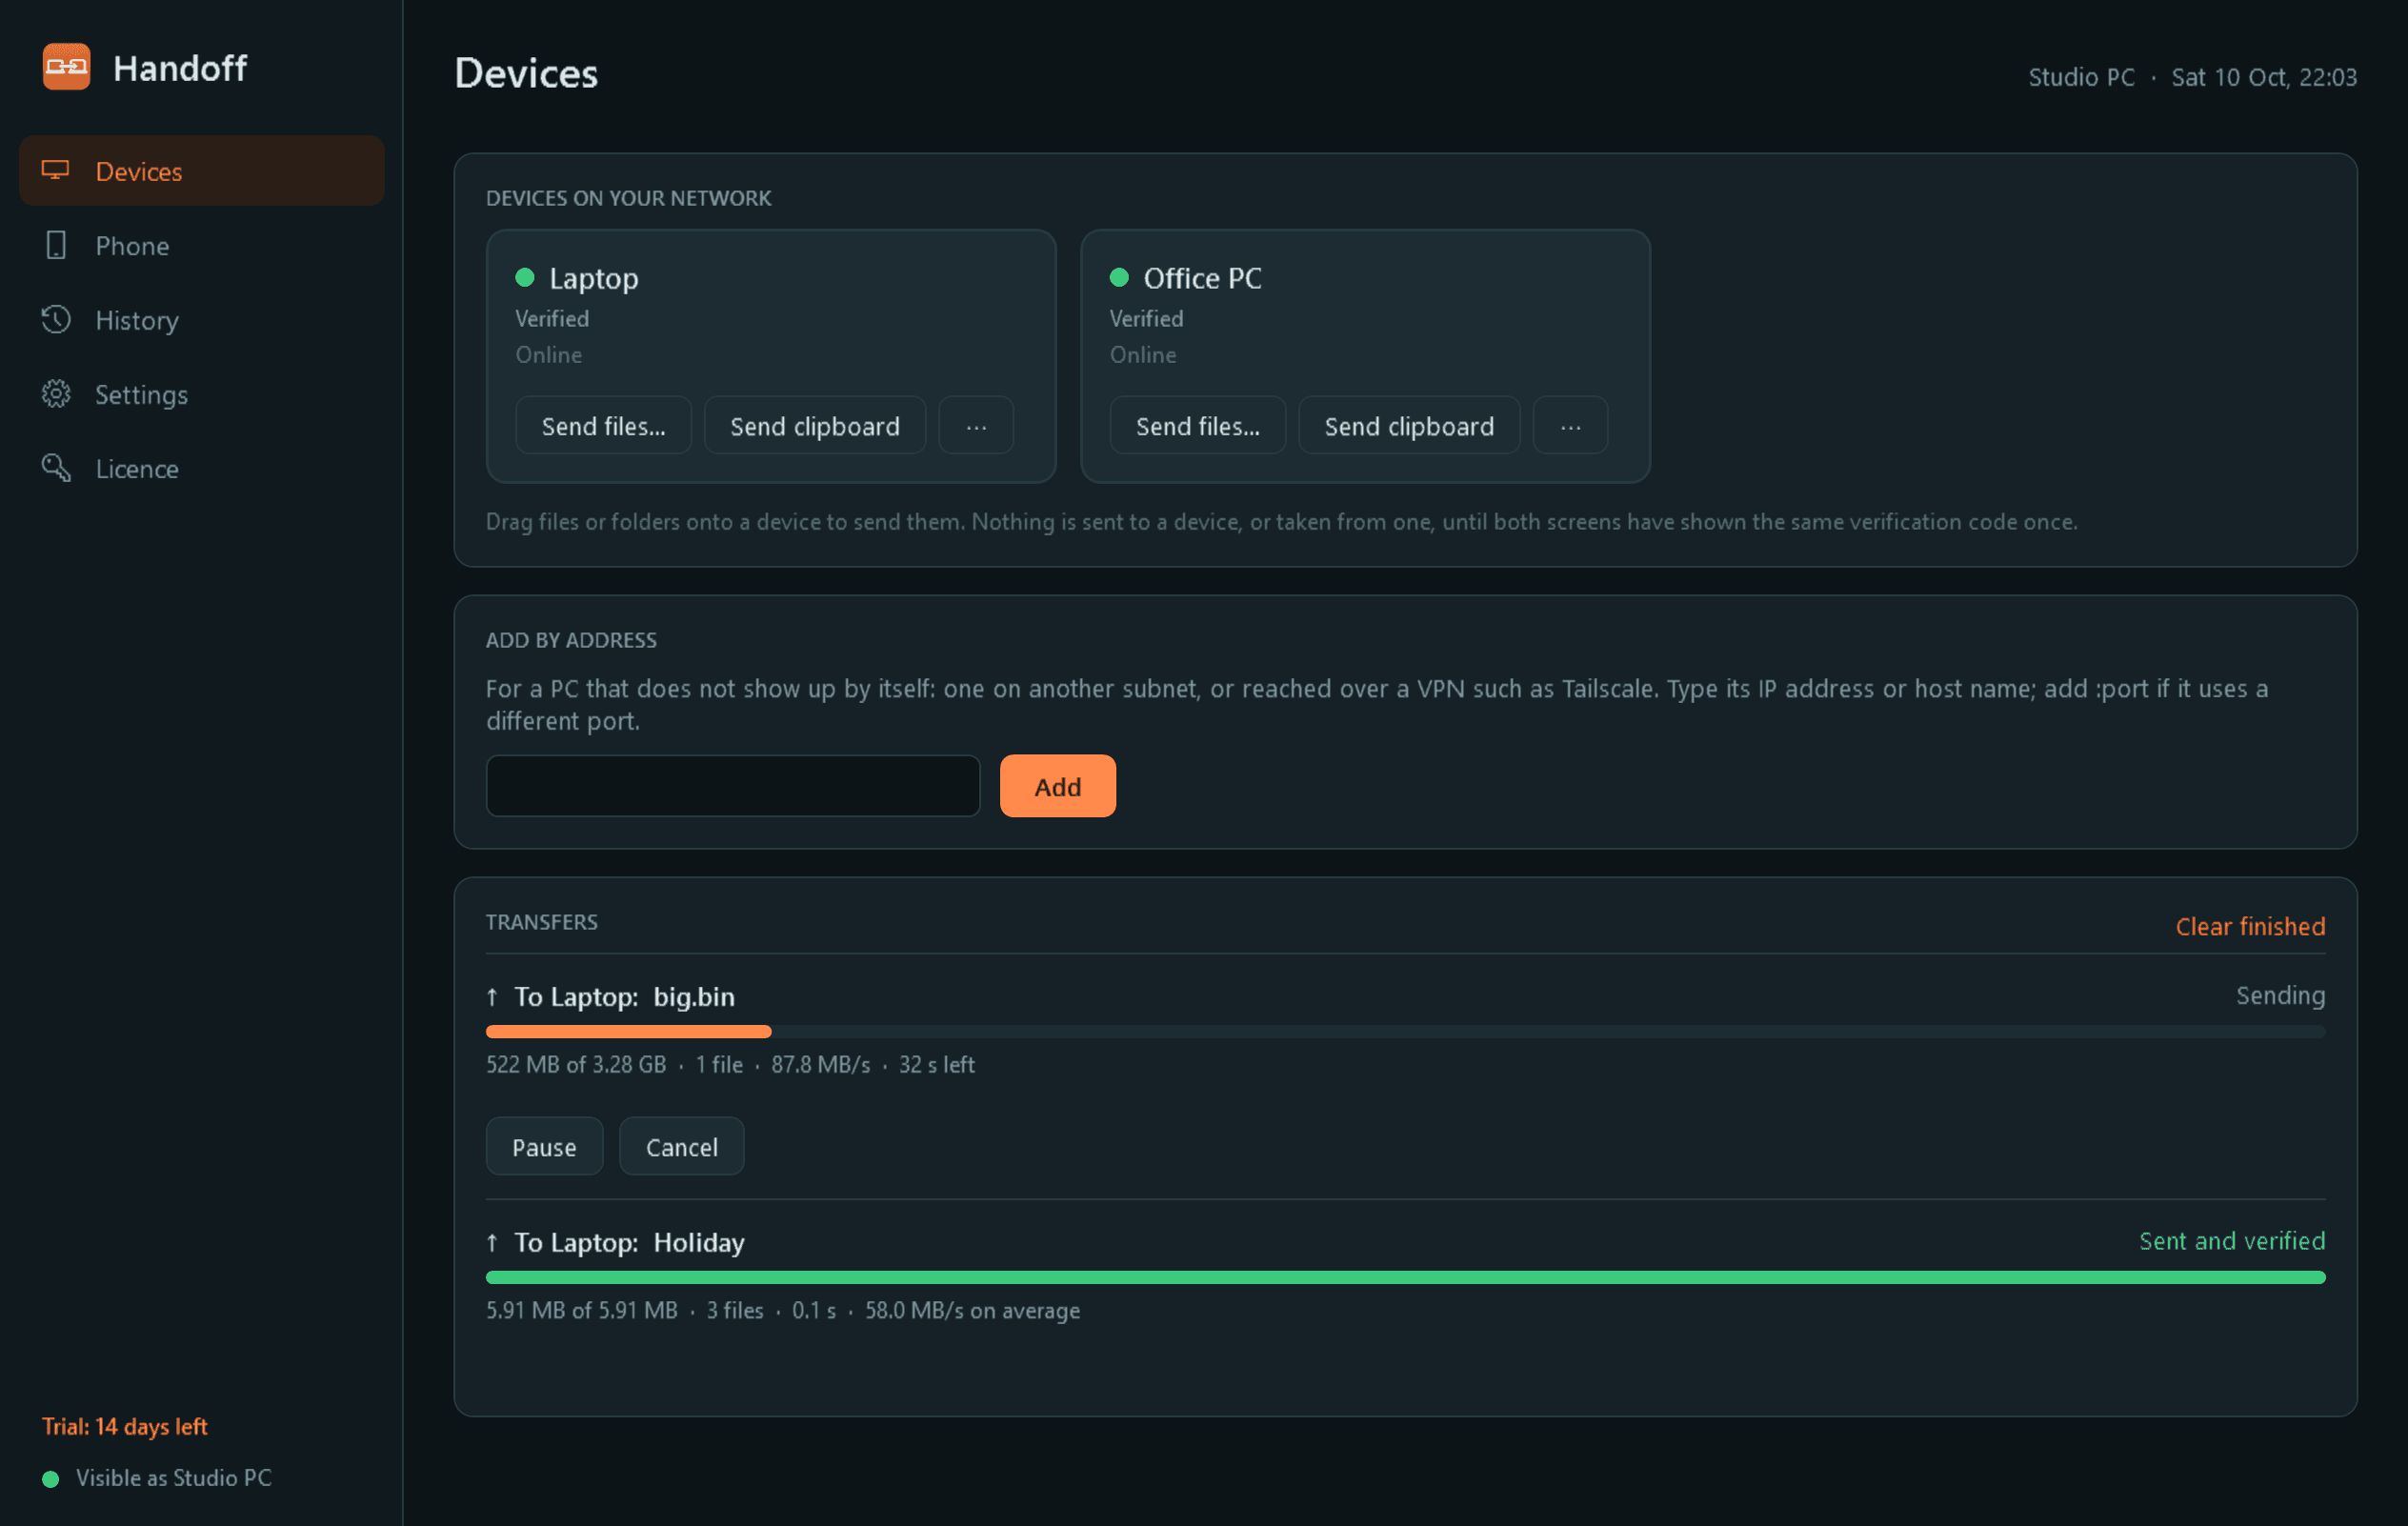
Task: Click the Phone icon in sidebar
Action: pos(56,245)
